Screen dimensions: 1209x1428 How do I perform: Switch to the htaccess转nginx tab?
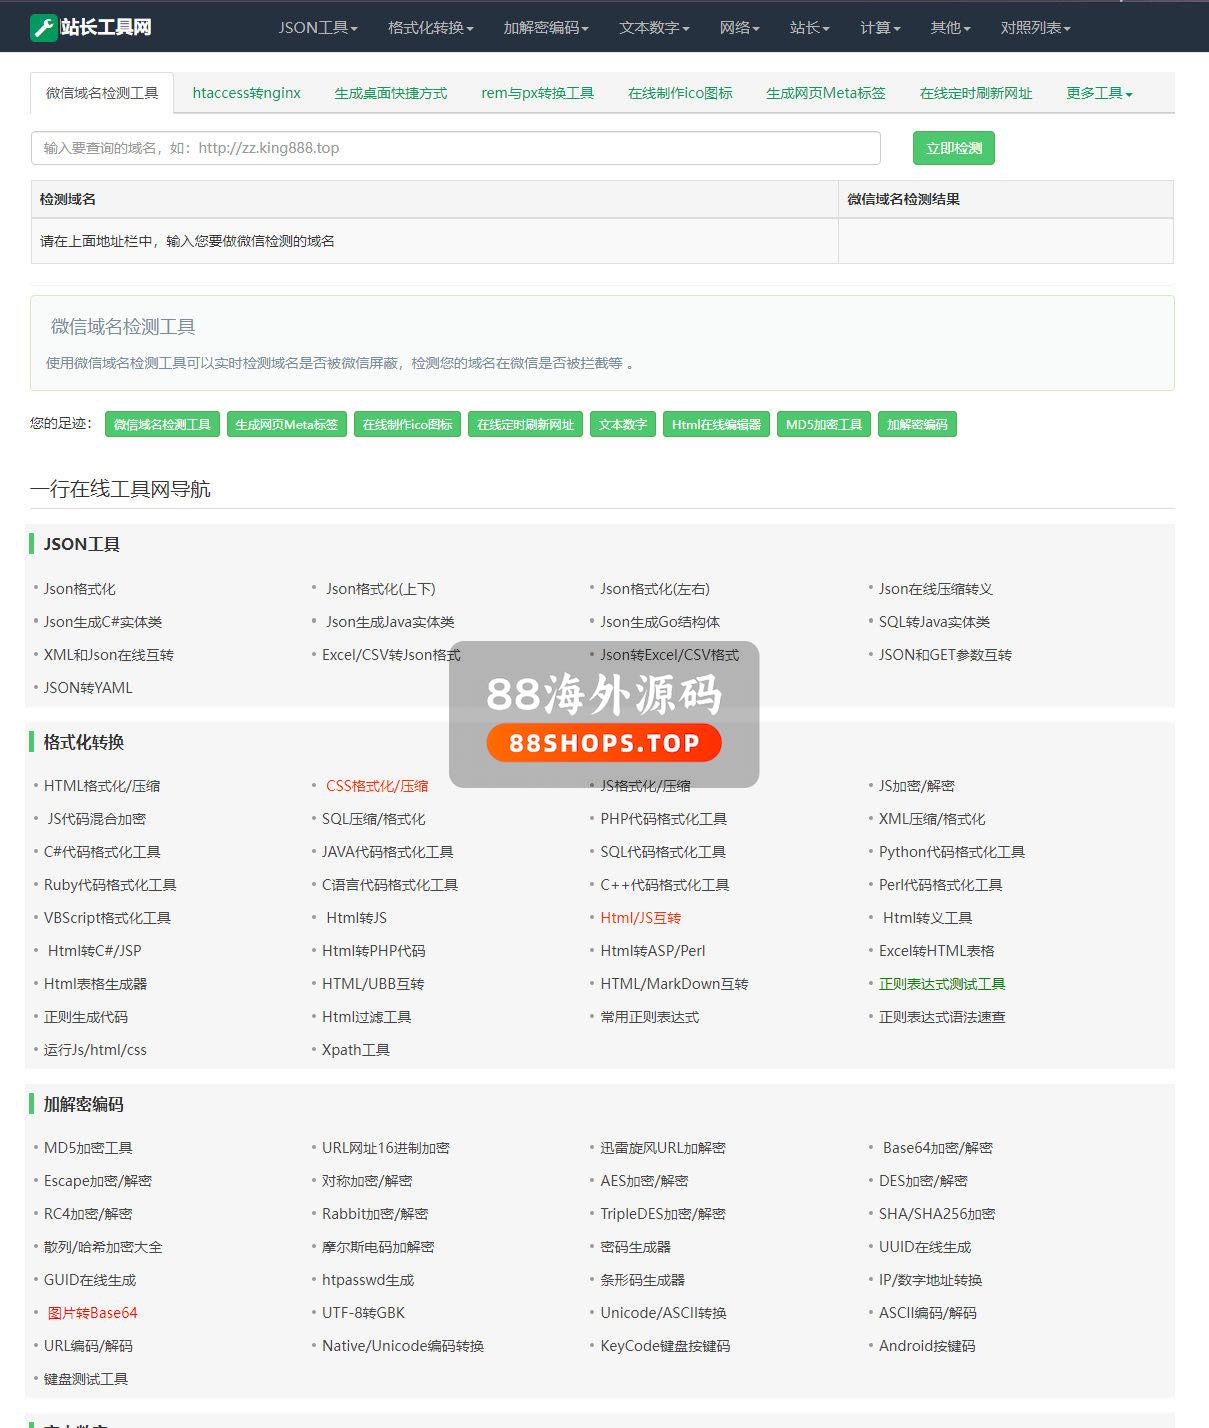246,93
